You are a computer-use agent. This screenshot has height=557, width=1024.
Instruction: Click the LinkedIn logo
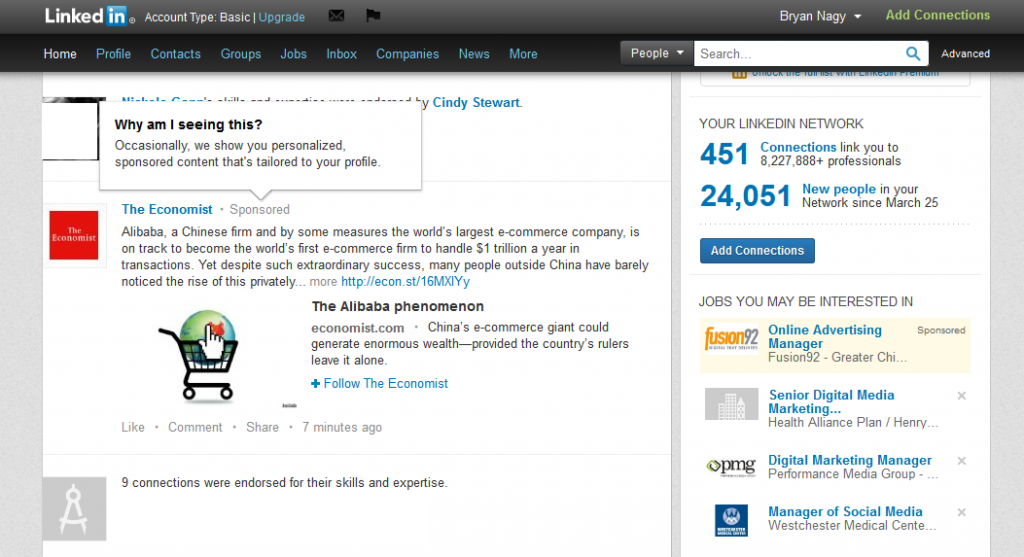[89, 16]
